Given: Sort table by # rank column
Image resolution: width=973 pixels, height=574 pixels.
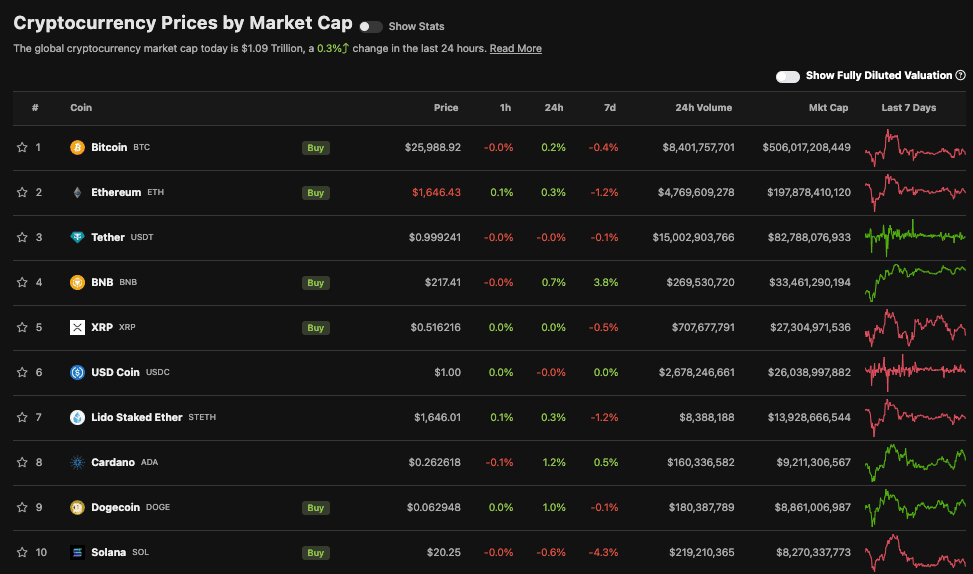Looking at the screenshot, I should point(35,107).
